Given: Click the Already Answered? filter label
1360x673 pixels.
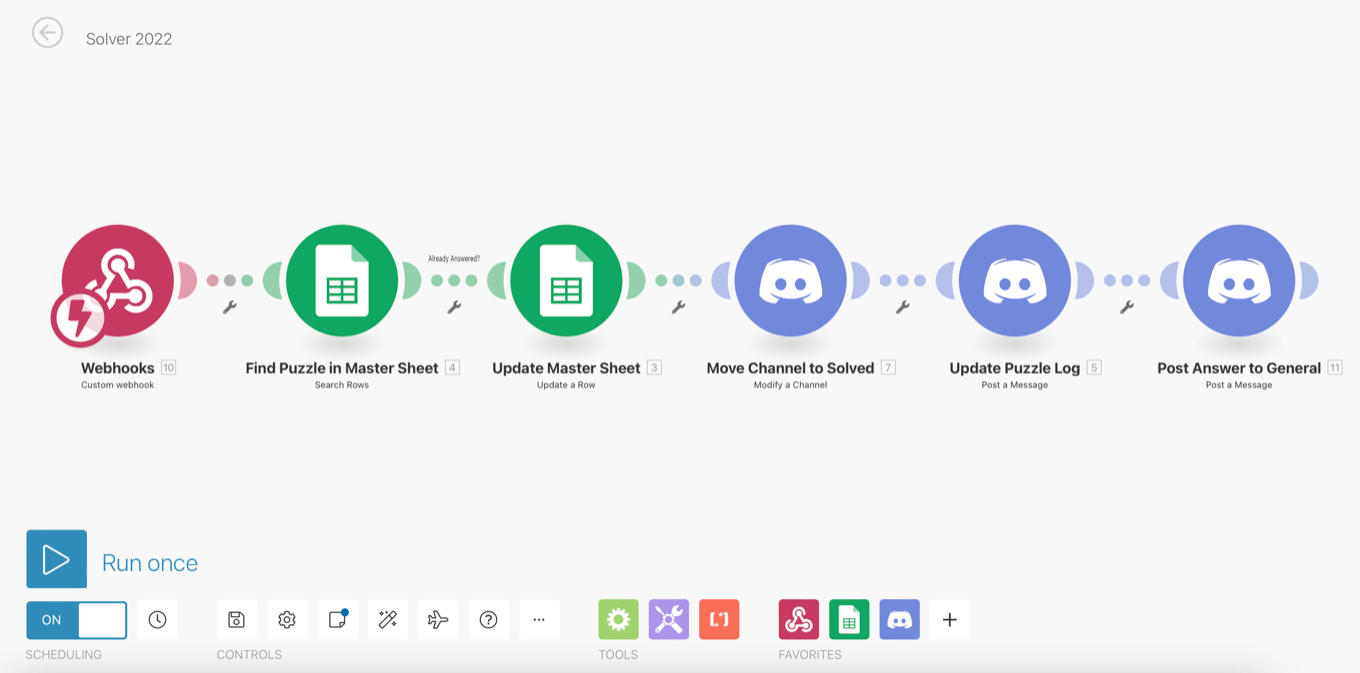Looking at the screenshot, I should (454, 259).
